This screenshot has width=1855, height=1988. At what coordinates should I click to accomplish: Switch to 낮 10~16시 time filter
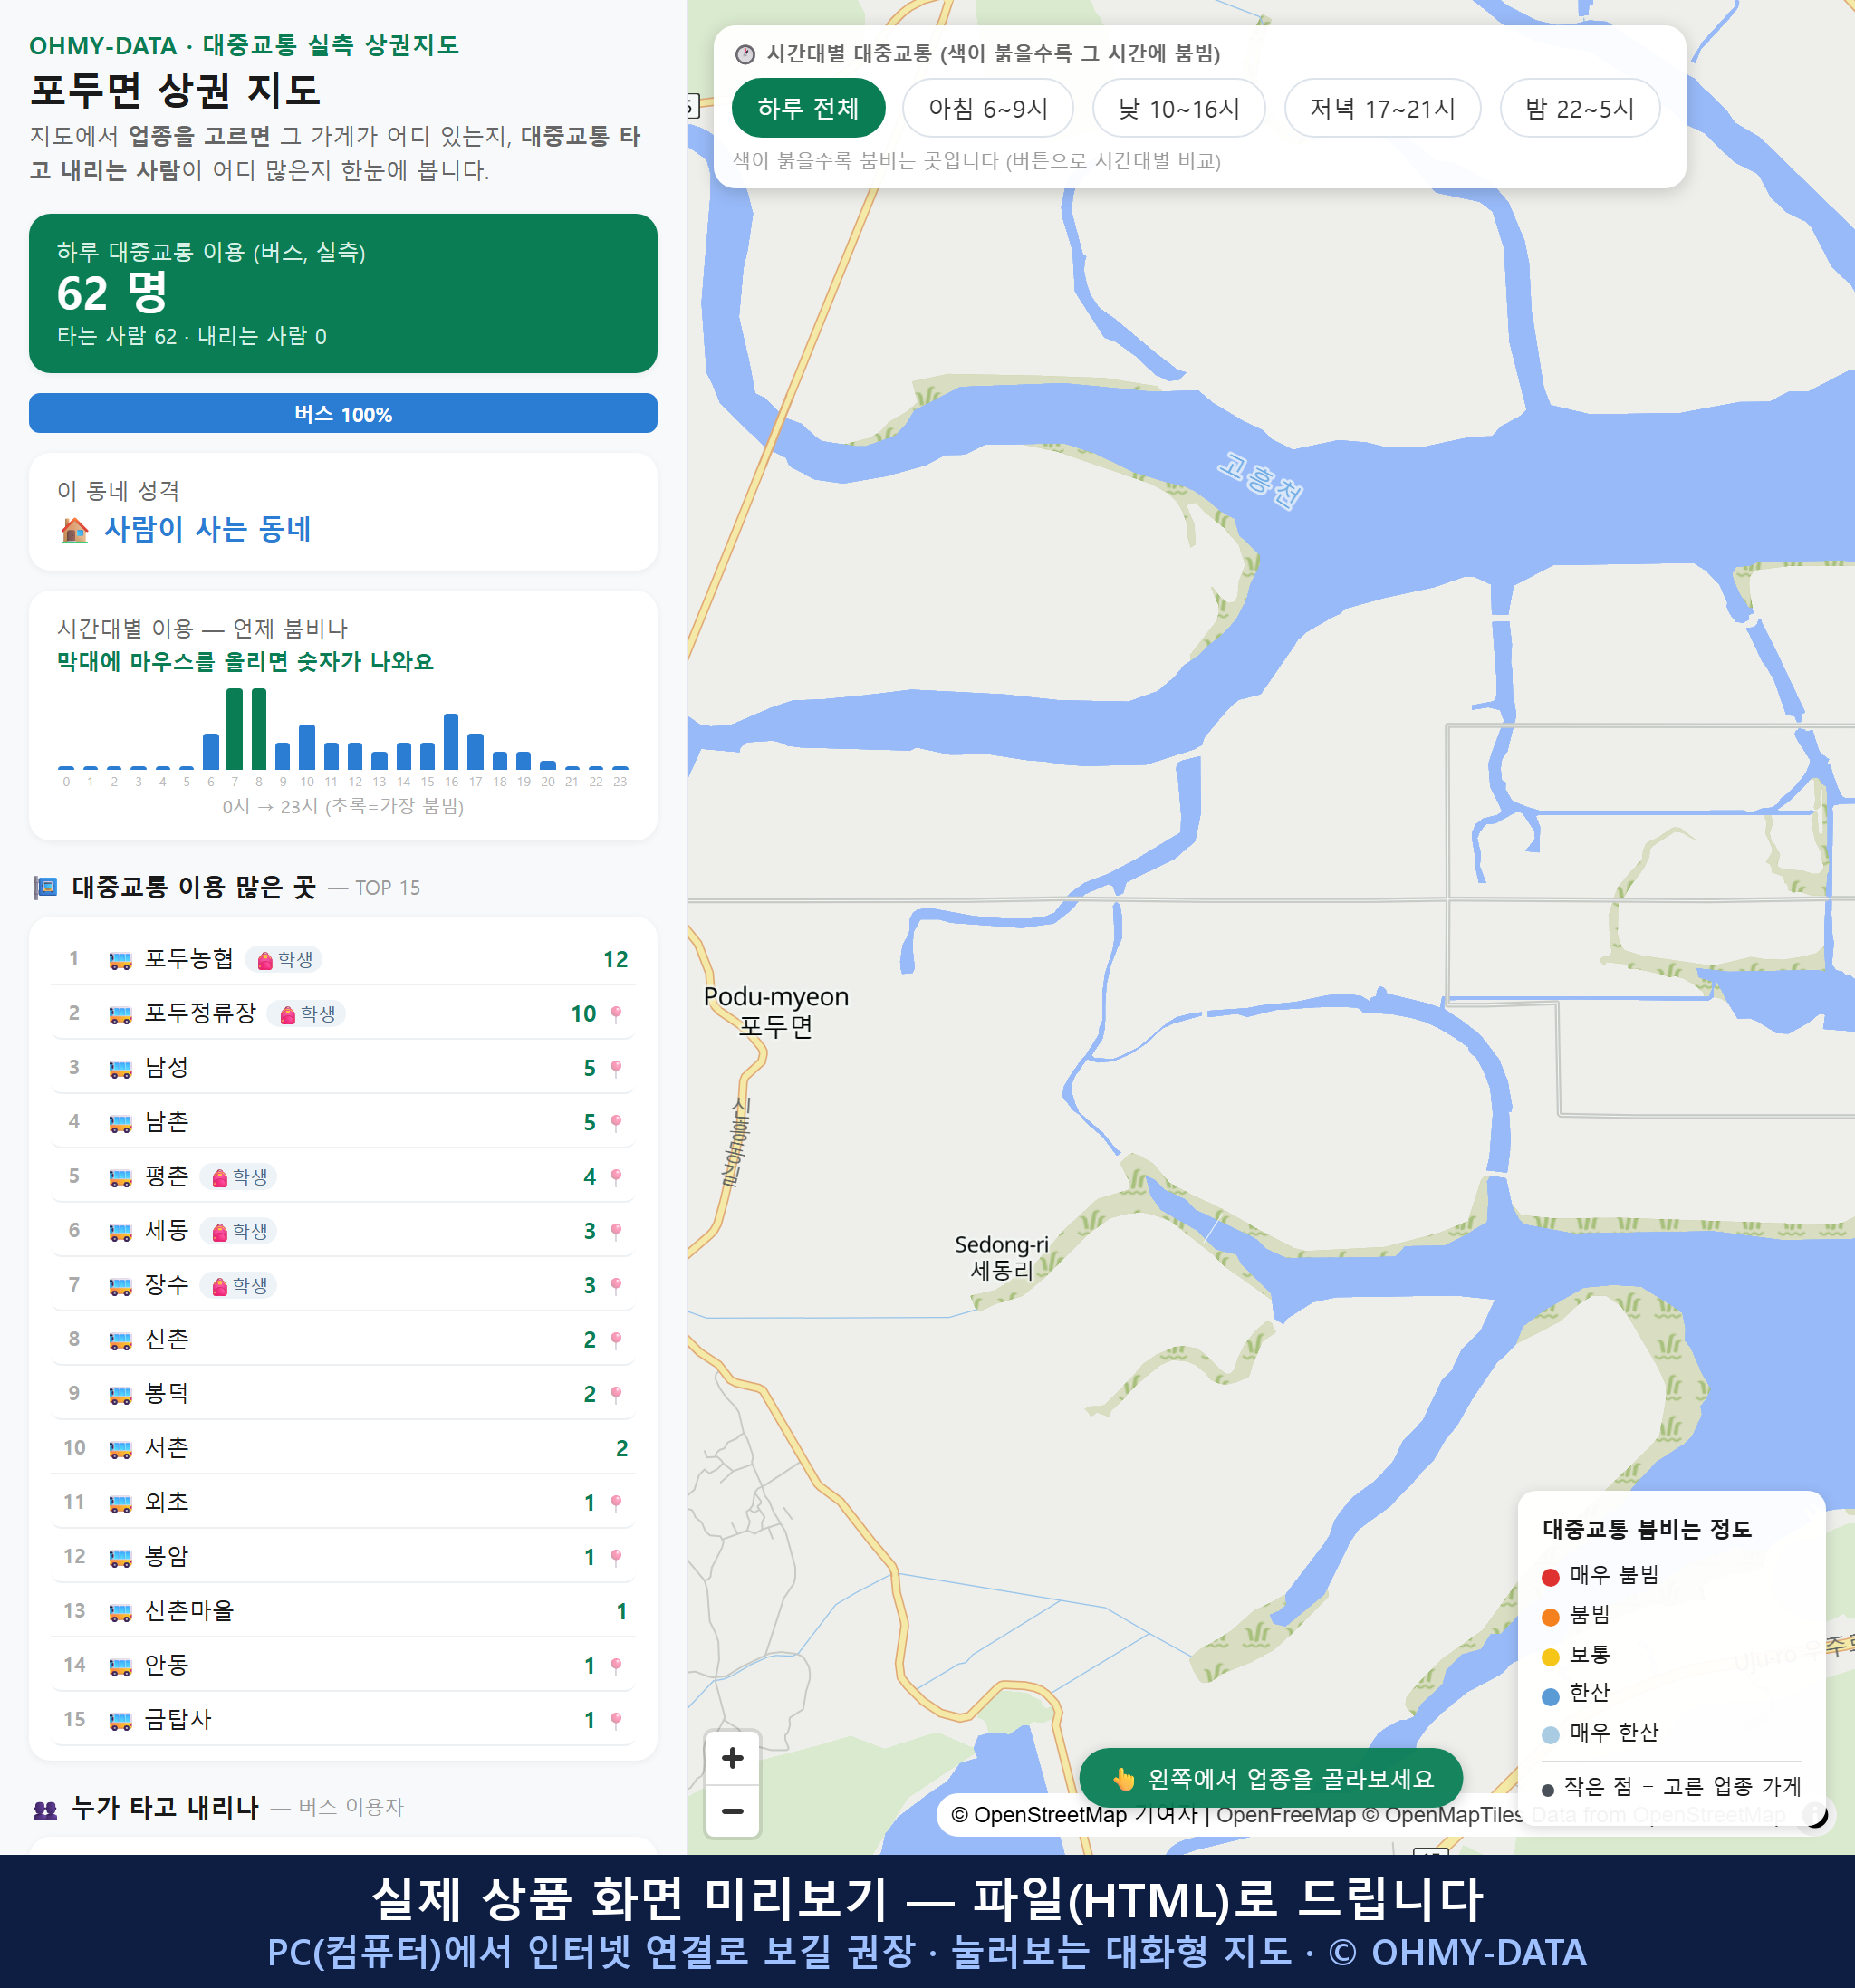[x=1179, y=108]
